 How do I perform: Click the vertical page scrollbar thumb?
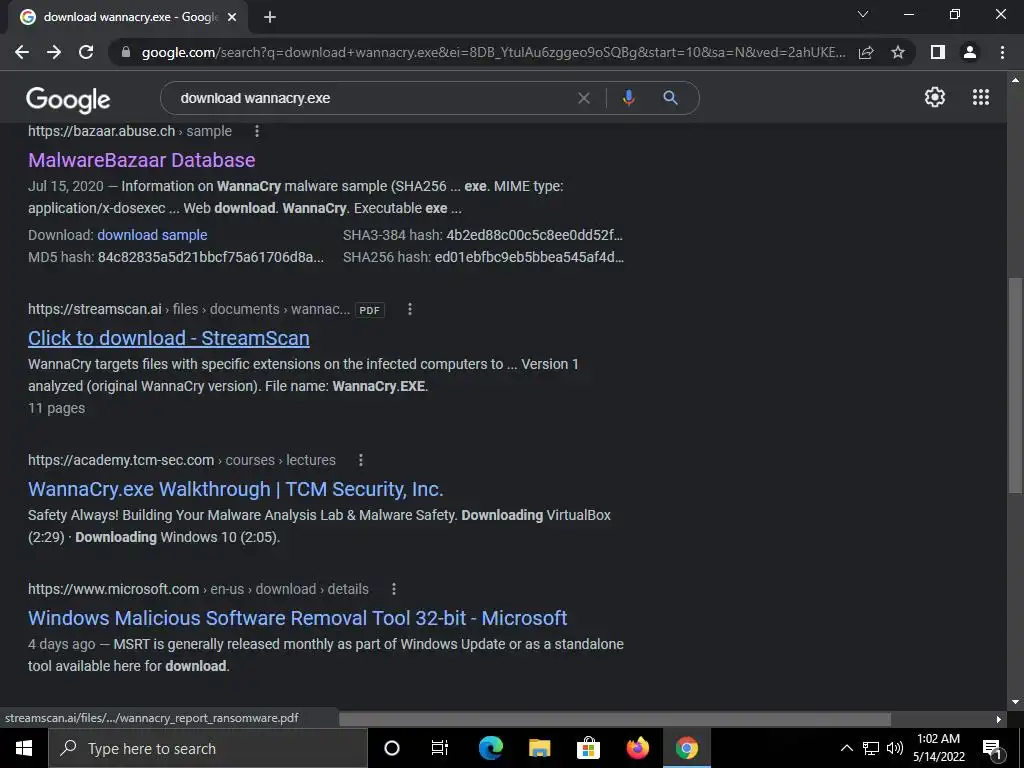point(1015,385)
